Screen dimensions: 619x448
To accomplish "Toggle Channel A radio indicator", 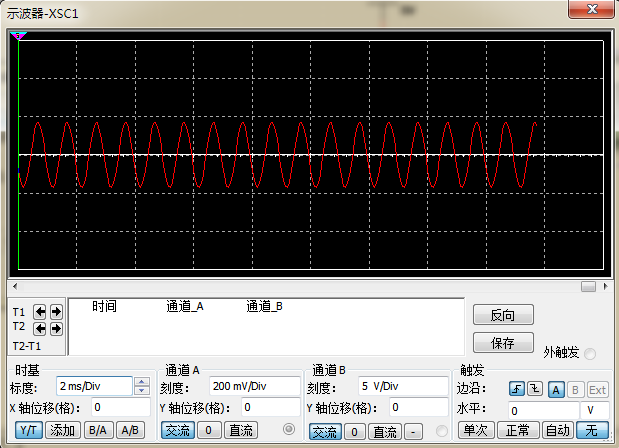I will point(289,429).
